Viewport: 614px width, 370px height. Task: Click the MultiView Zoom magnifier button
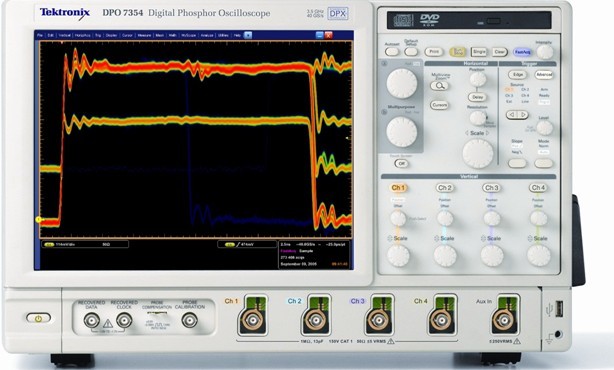click(x=439, y=86)
